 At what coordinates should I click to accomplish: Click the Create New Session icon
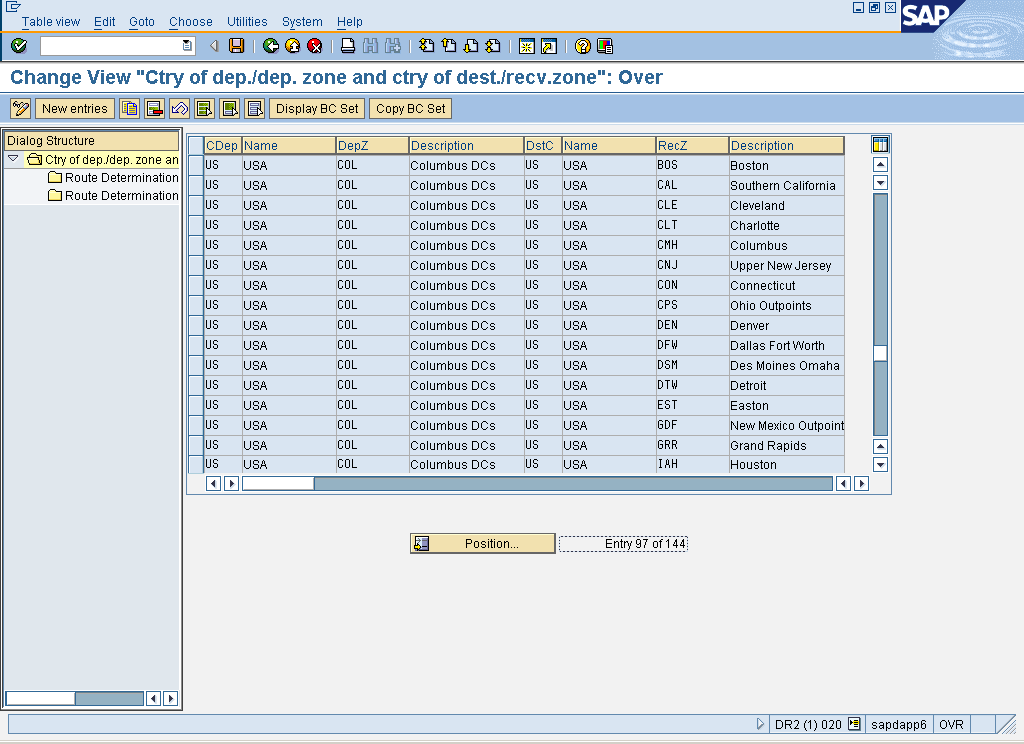(526, 46)
